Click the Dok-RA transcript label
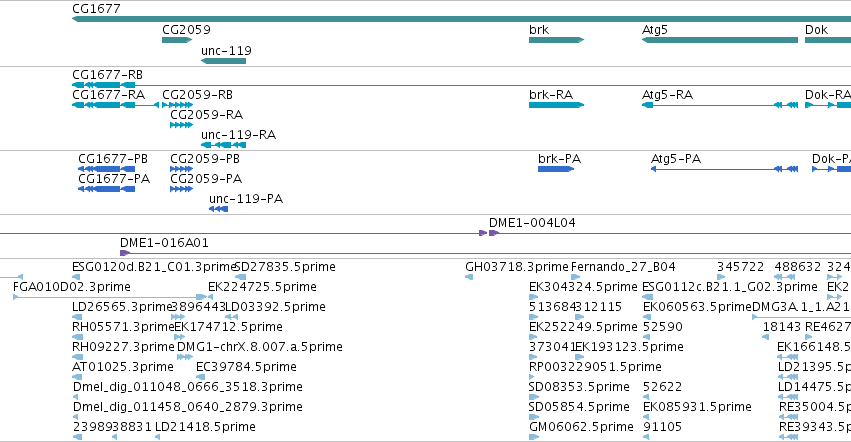Screen dimensions: 851x442 tap(828, 95)
